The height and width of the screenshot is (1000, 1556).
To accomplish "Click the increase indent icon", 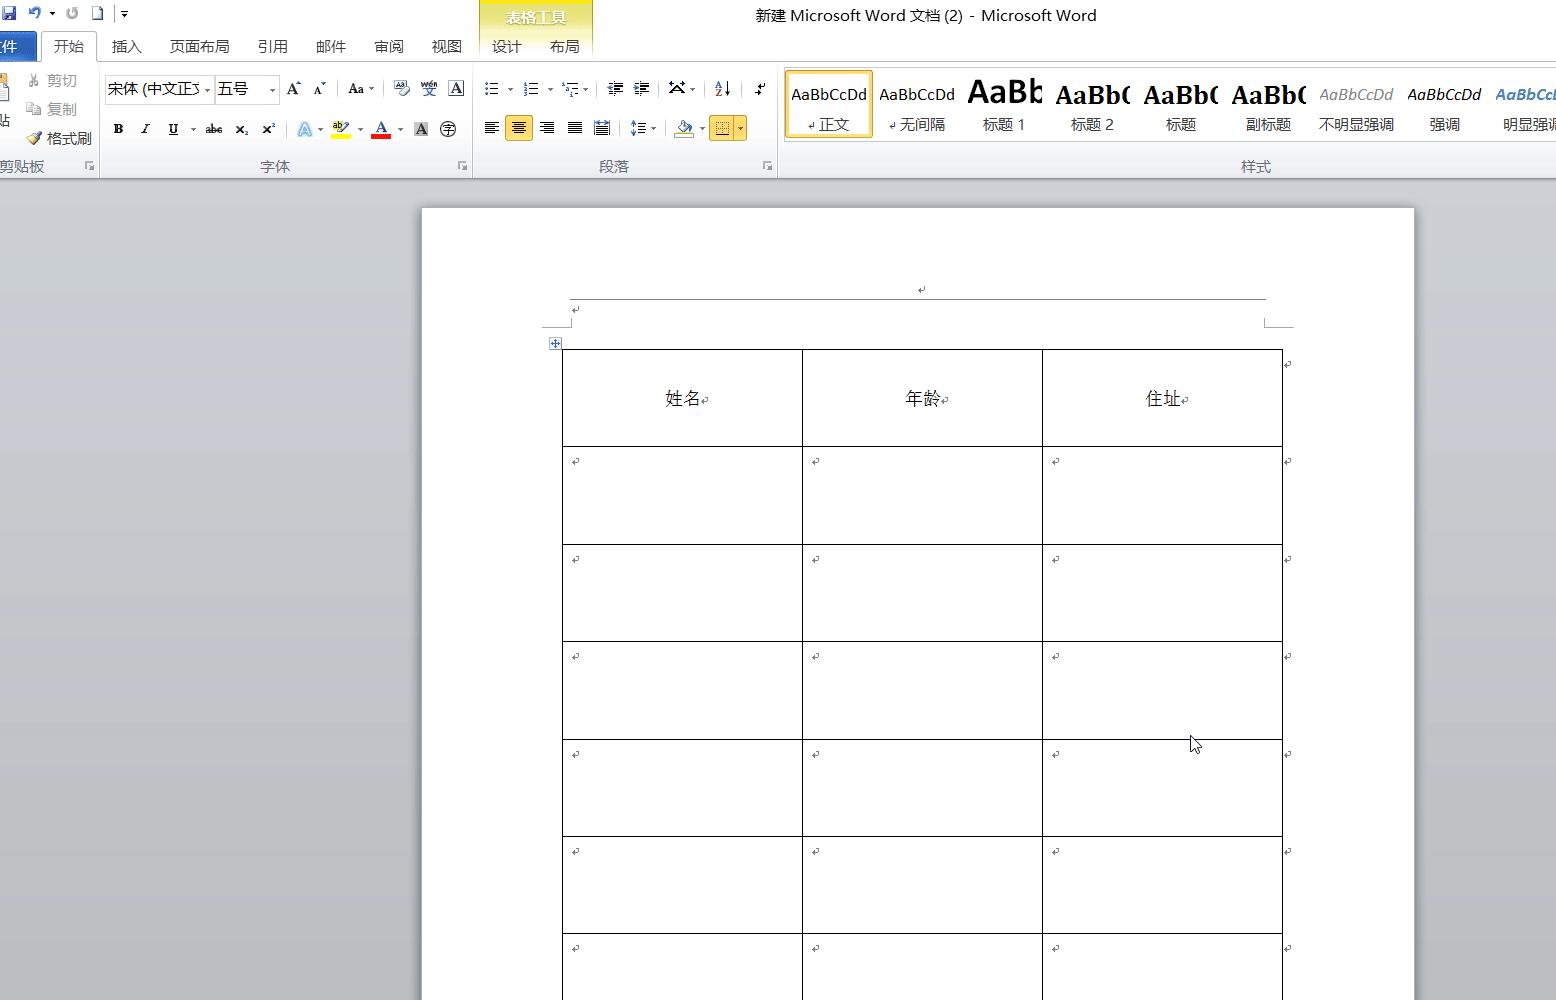I will pos(642,89).
